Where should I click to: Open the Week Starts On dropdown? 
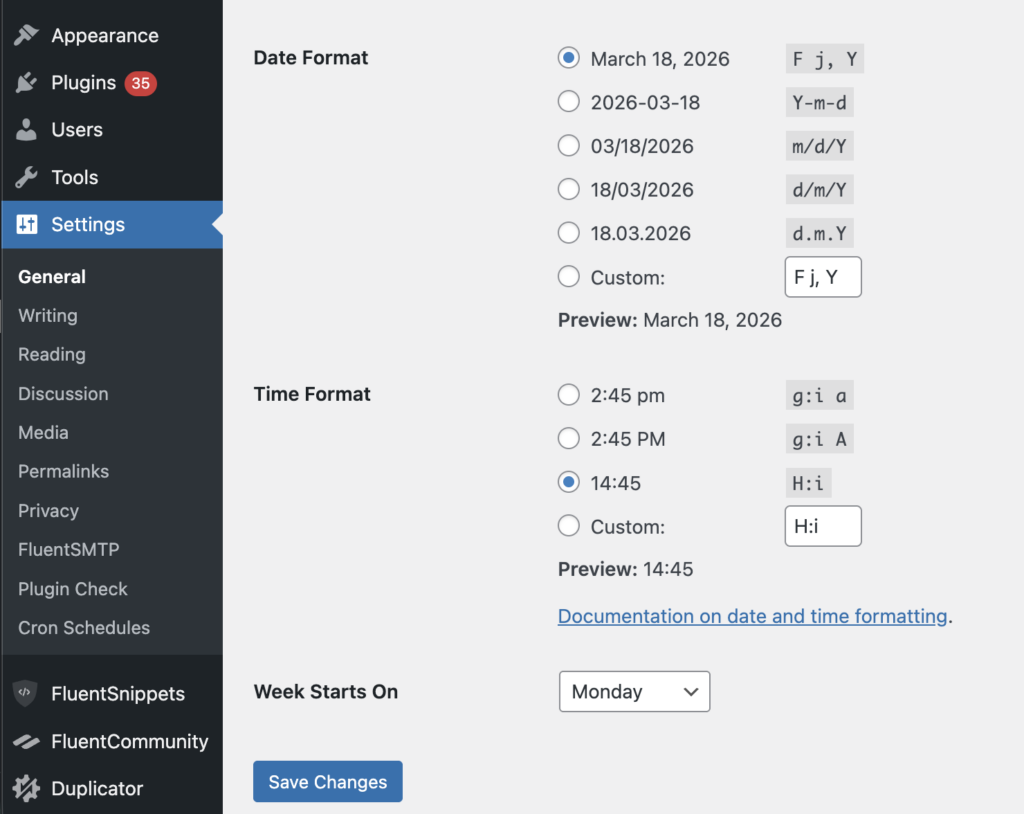coord(634,691)
